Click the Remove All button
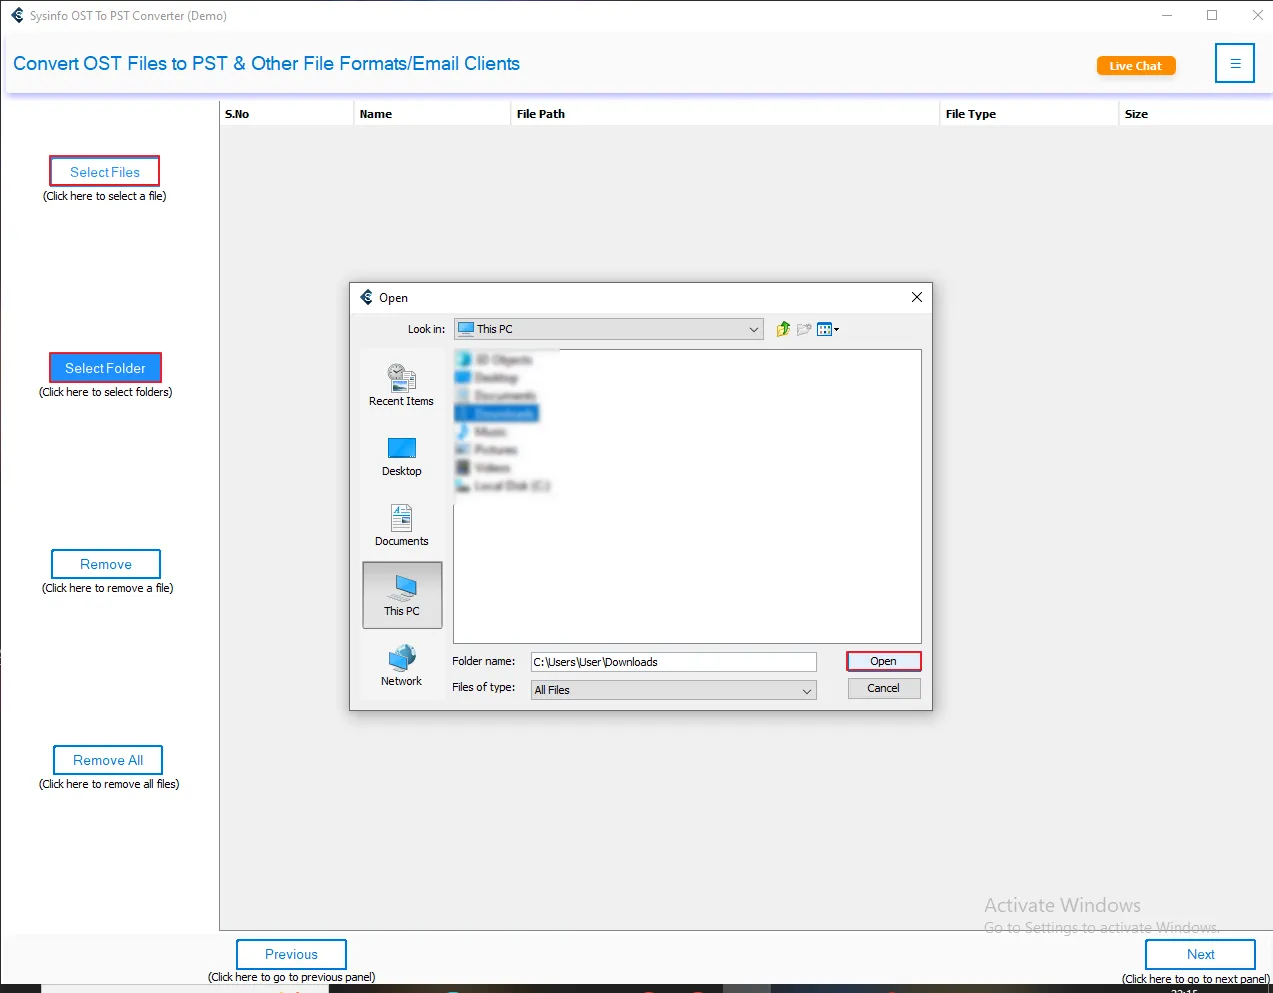Image resolution: width=1273 pixels, height=993 pixels. click(x=108, y=760)
